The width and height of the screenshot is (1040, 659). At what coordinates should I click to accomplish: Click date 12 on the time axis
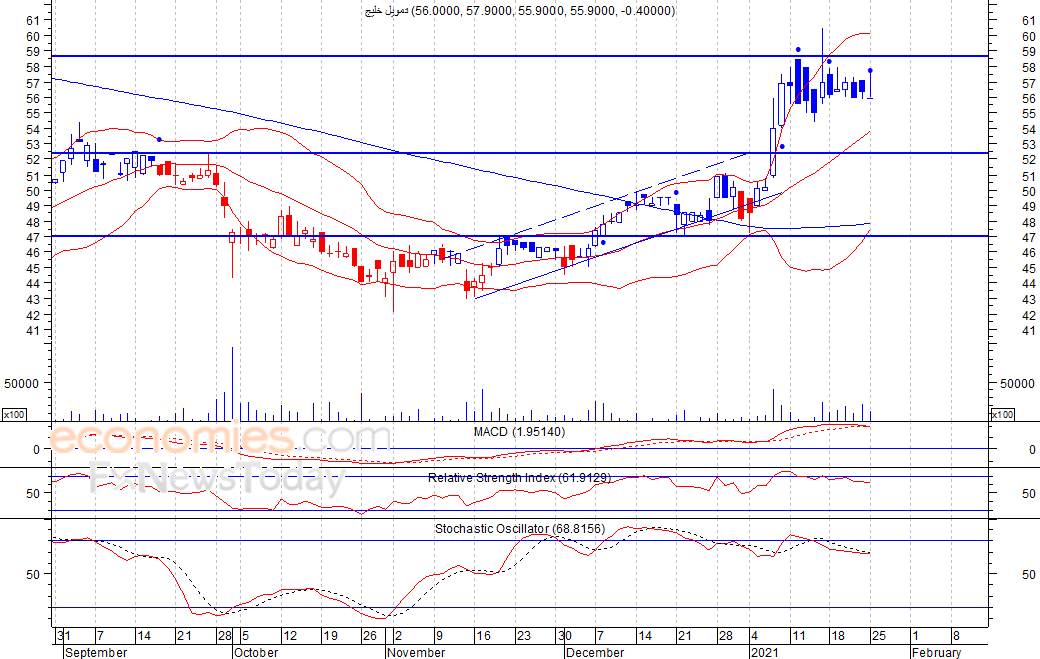(x=290, y=636)
